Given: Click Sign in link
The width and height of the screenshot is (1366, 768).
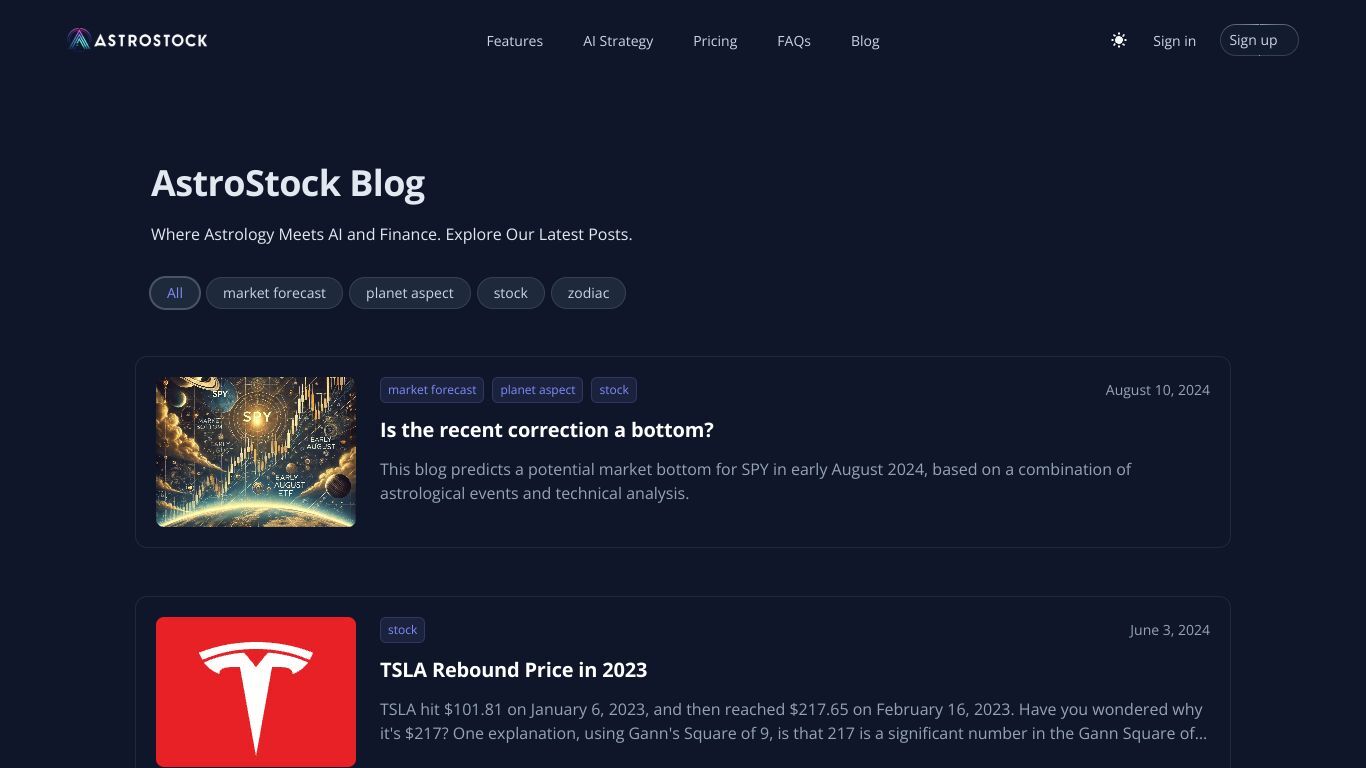Looking at the screenshot, I should [x=1174, y=41].
